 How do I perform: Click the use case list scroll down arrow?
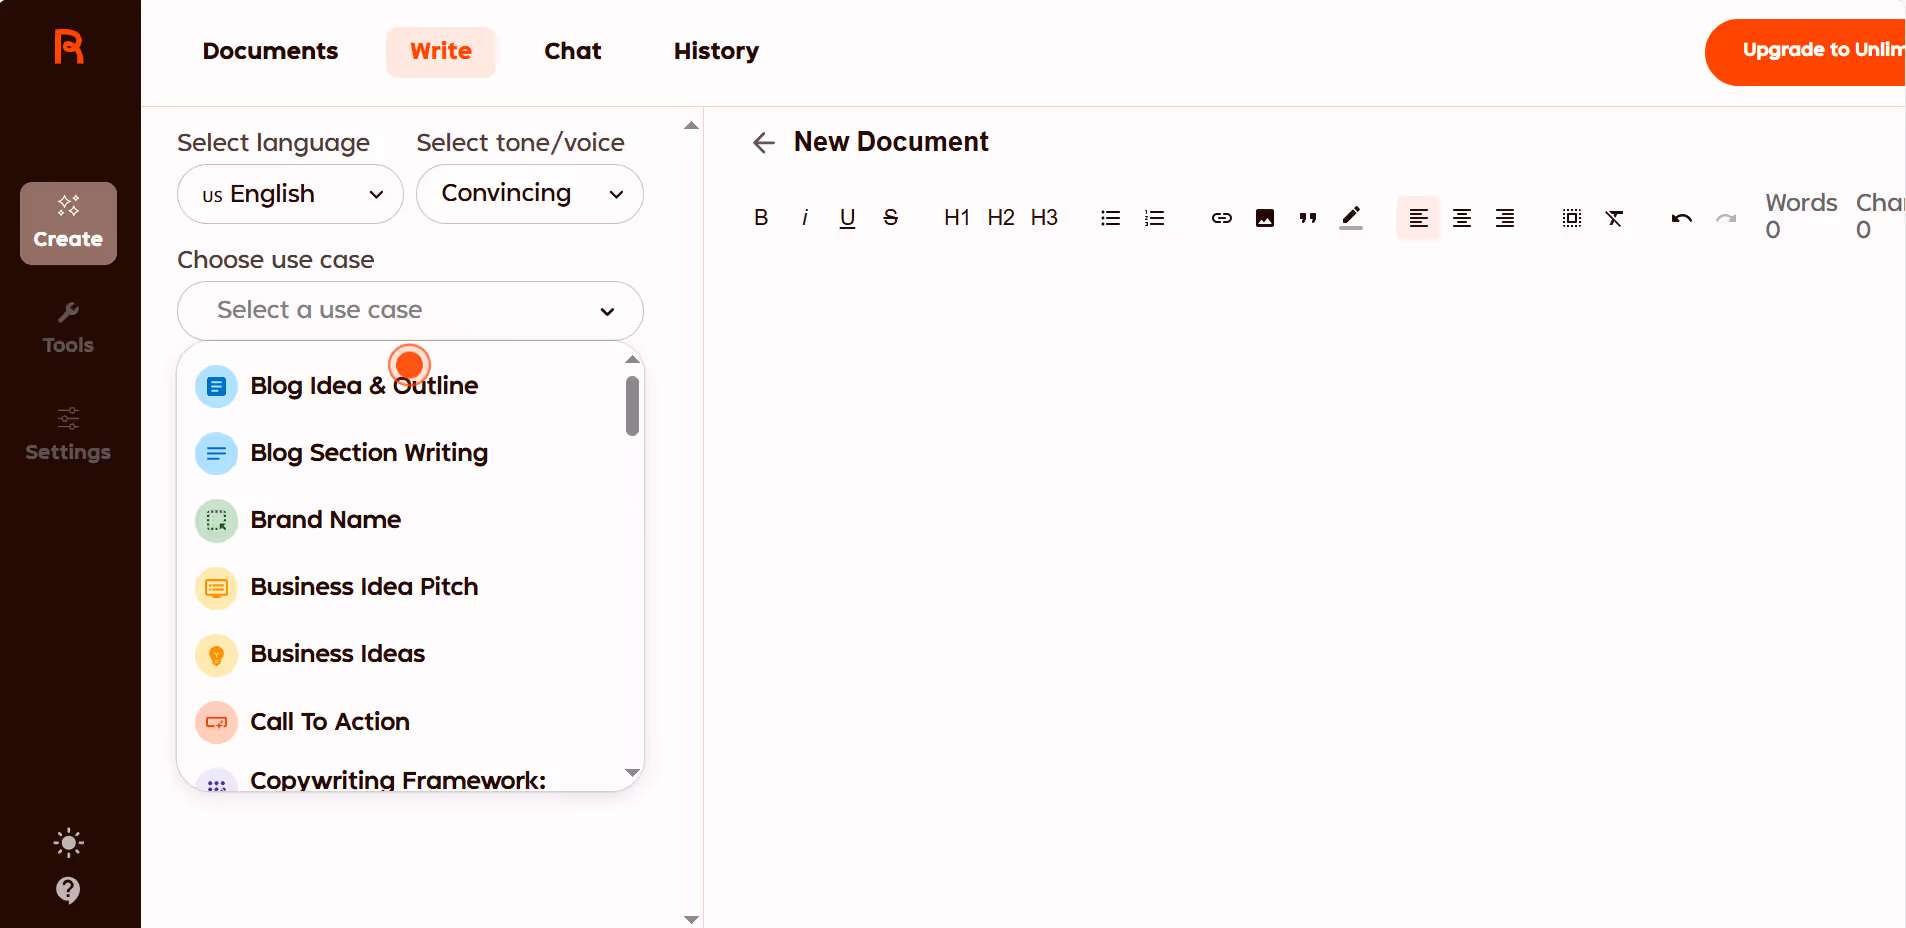coord(632,773)
